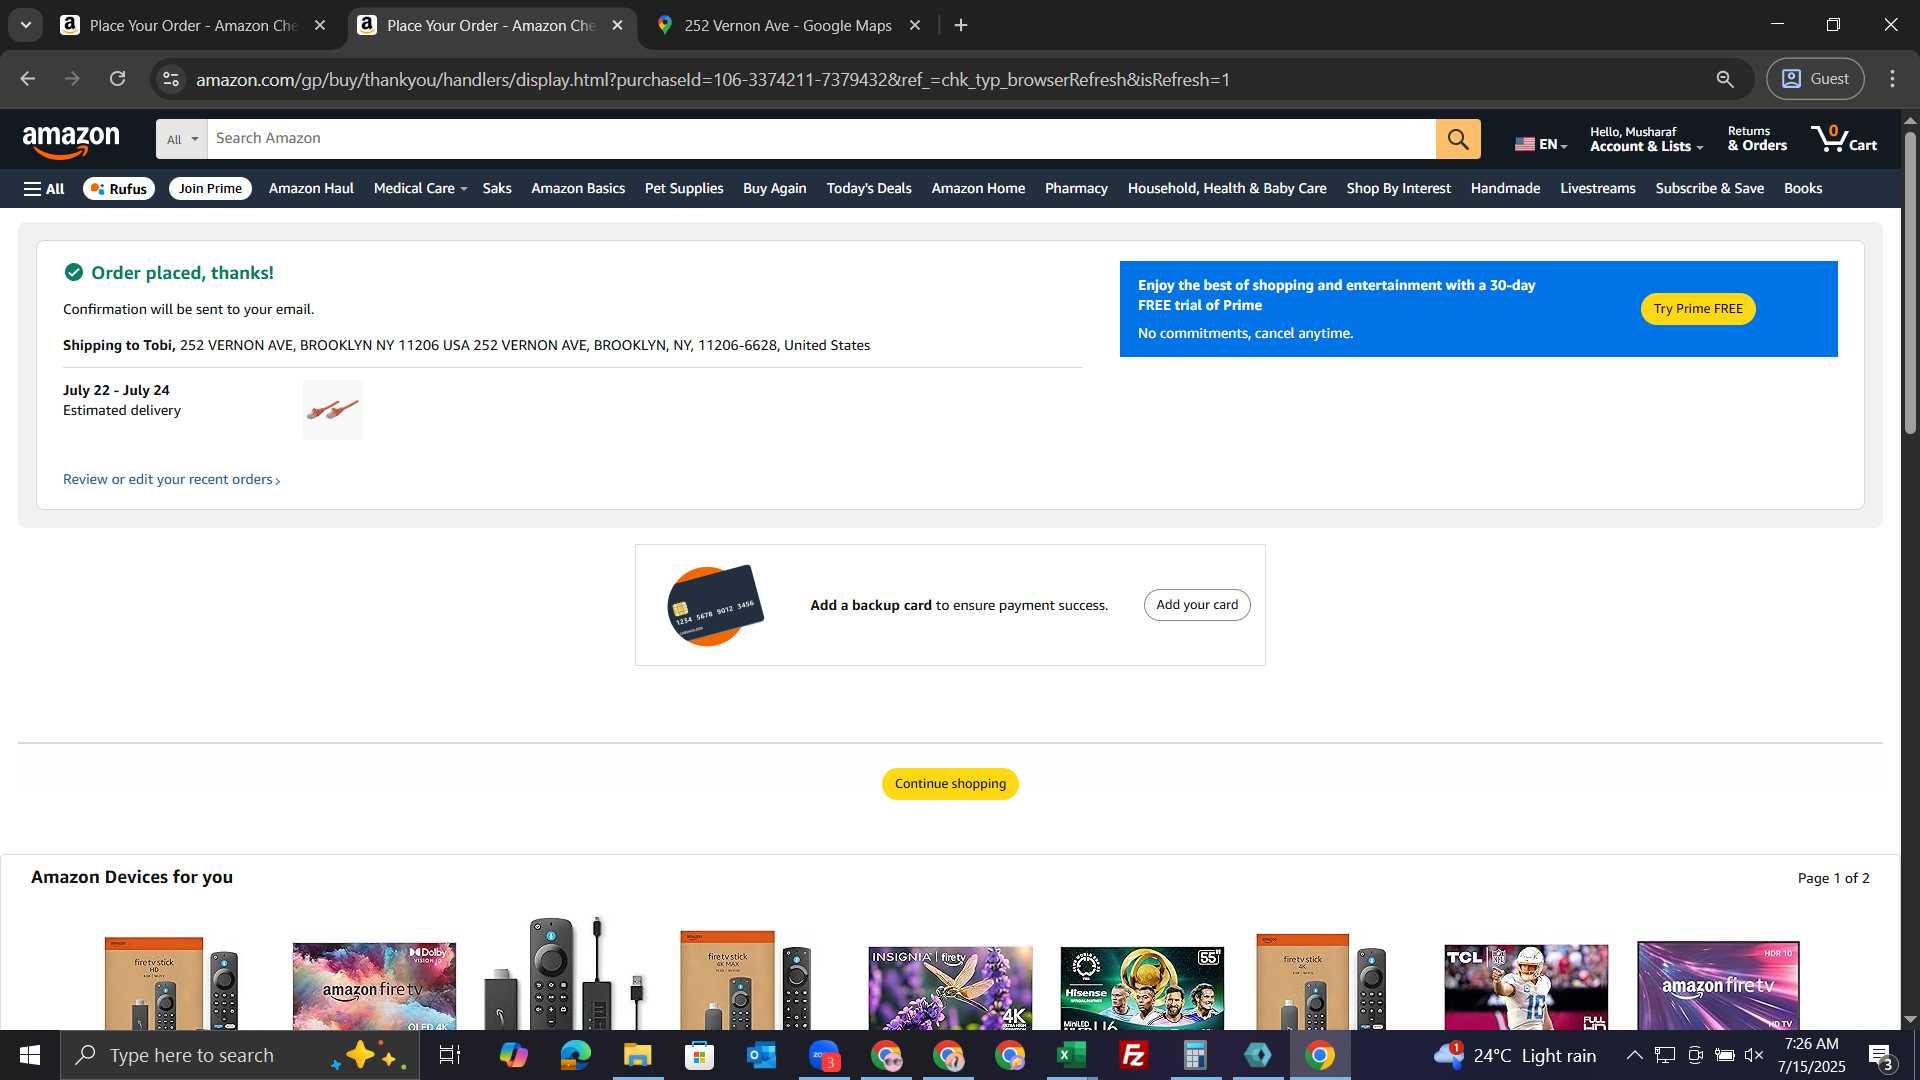Open Today's Deals
The height and width of the screenshot is (1080, 1920).
[869, 188]
